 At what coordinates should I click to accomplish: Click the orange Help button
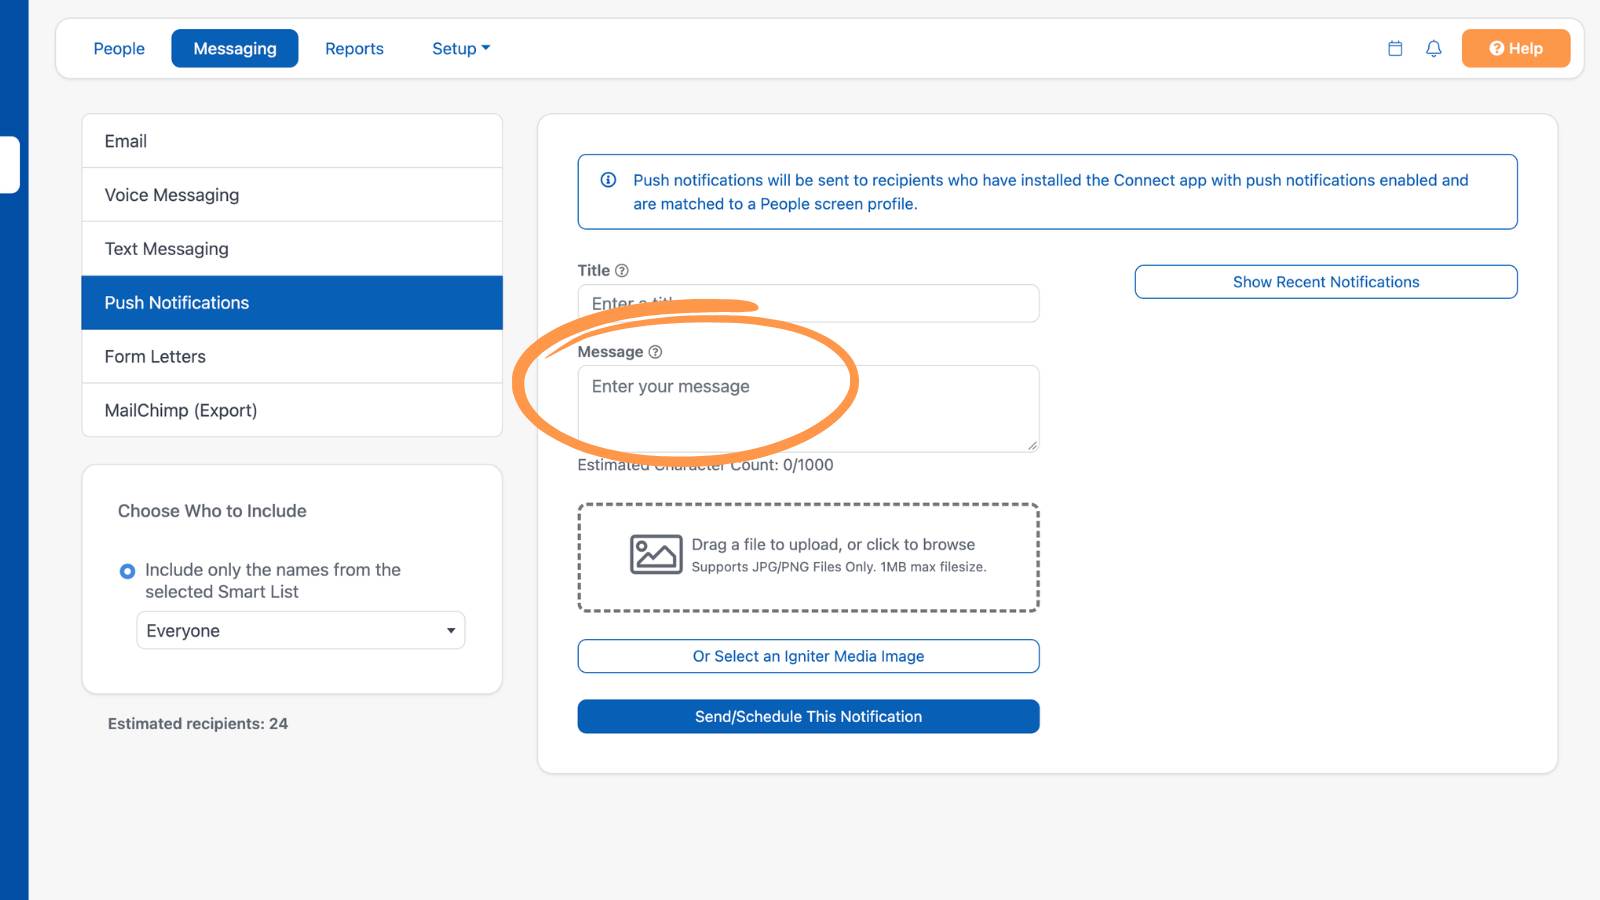(1515, 48)
